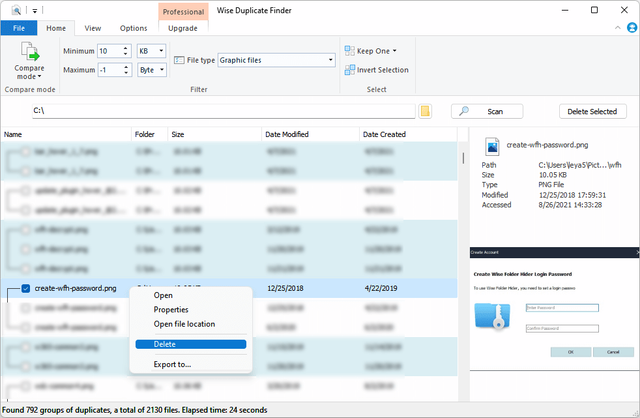
Task: Open the File type dropdown
Action: (328, 60)
